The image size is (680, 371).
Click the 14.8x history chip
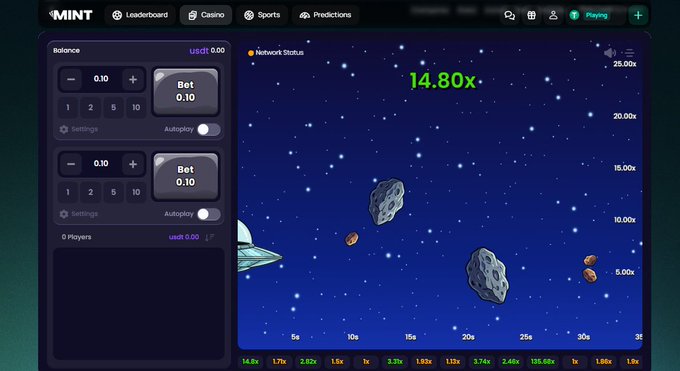pyautogui.click(x=250, y=361)
